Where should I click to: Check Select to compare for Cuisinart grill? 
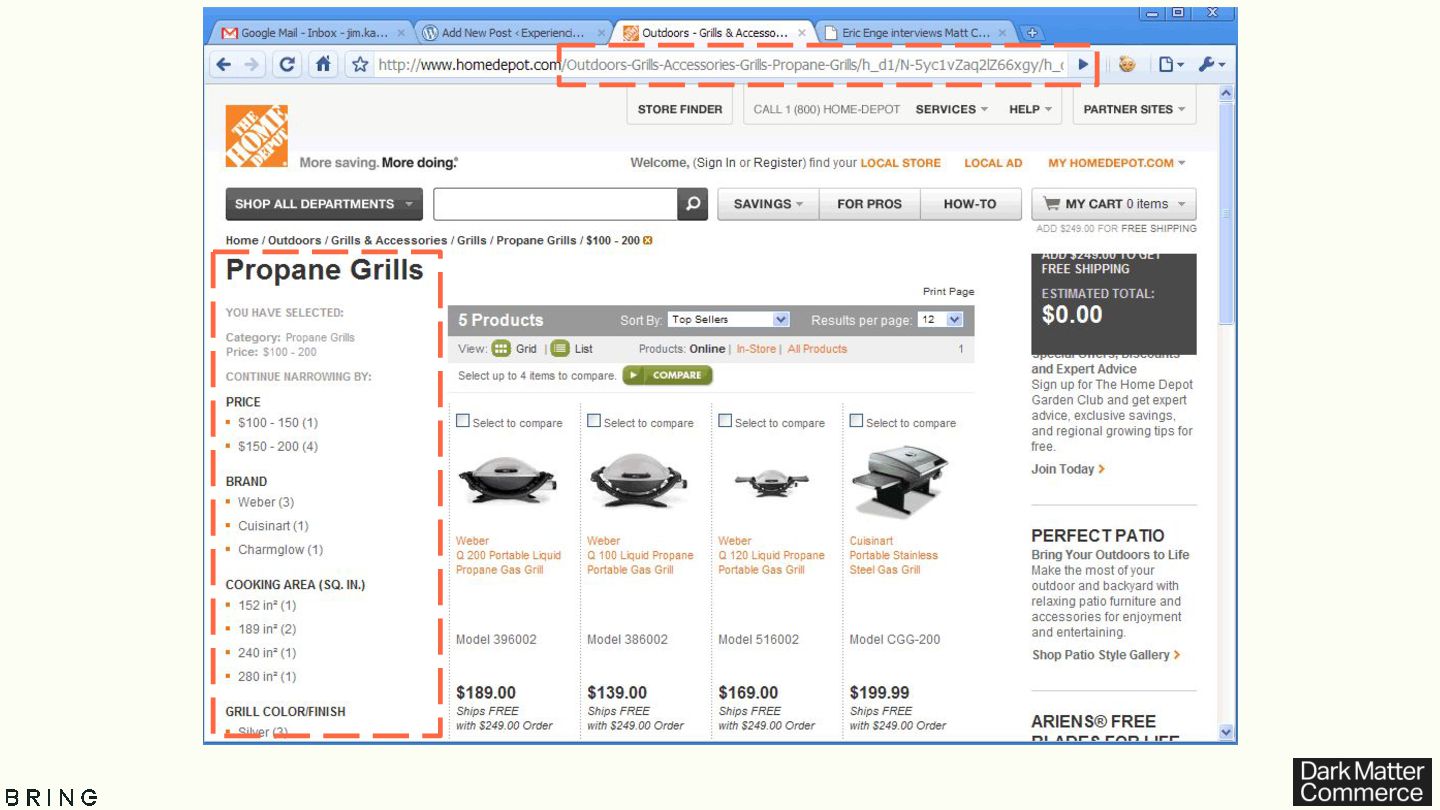856,421
